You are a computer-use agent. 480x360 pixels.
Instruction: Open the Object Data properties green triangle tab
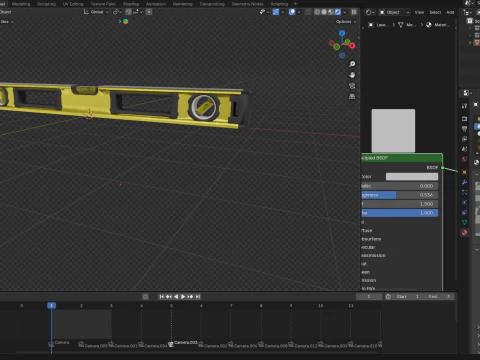click(464, 222)
